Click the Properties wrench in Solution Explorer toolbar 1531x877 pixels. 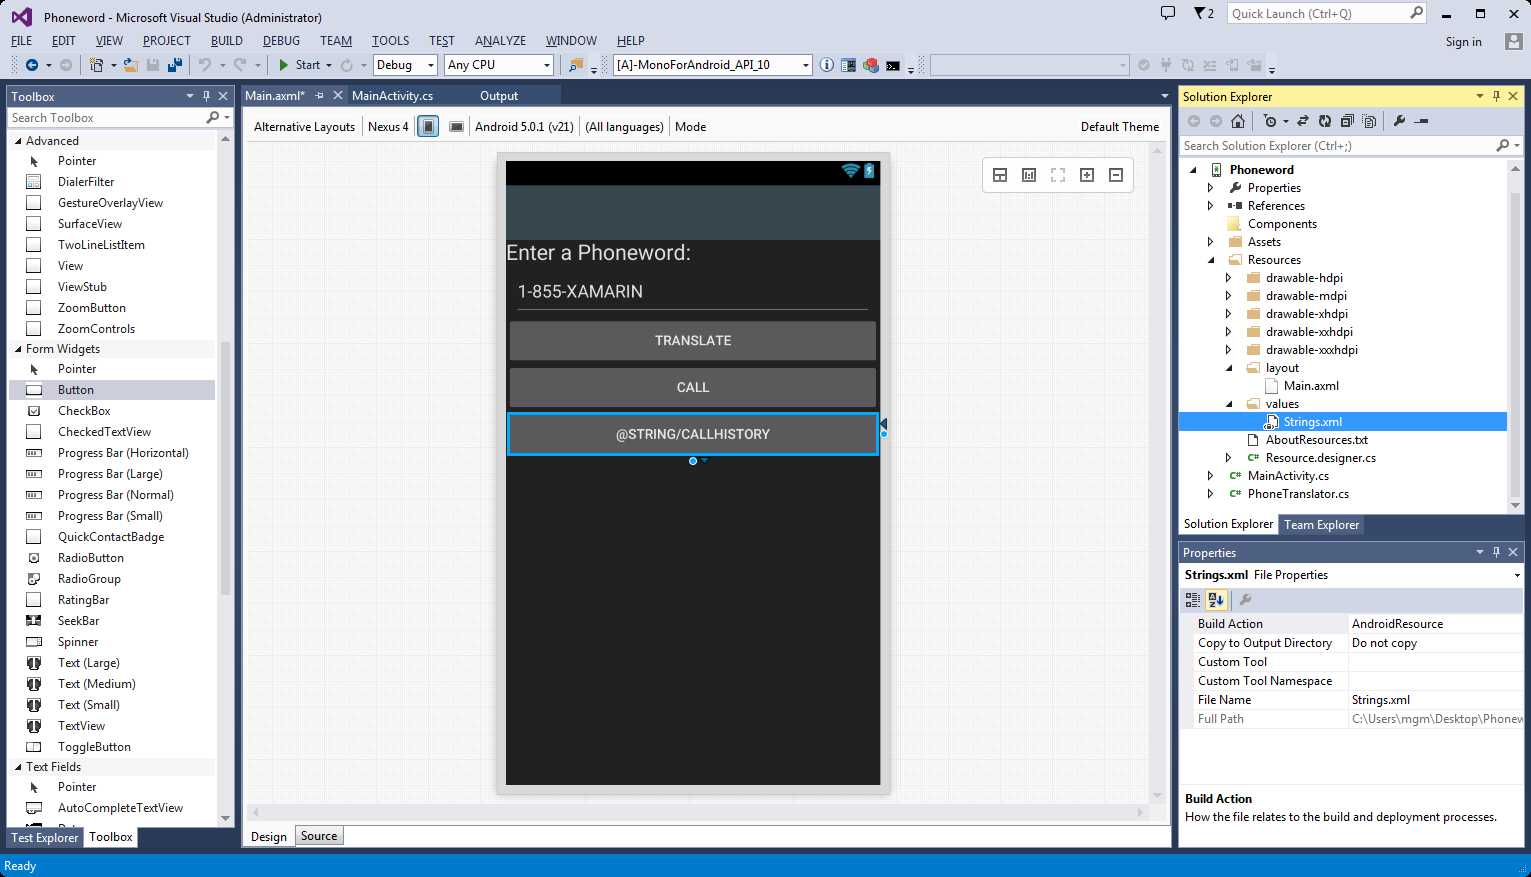coord(1399,121)
